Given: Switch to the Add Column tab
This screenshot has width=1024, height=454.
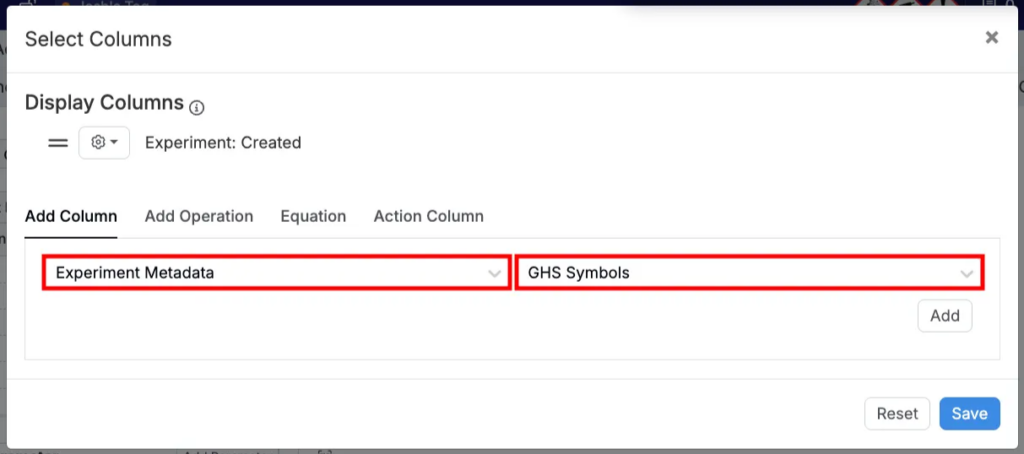Looking at the screenshot, I should pos(71,216).
